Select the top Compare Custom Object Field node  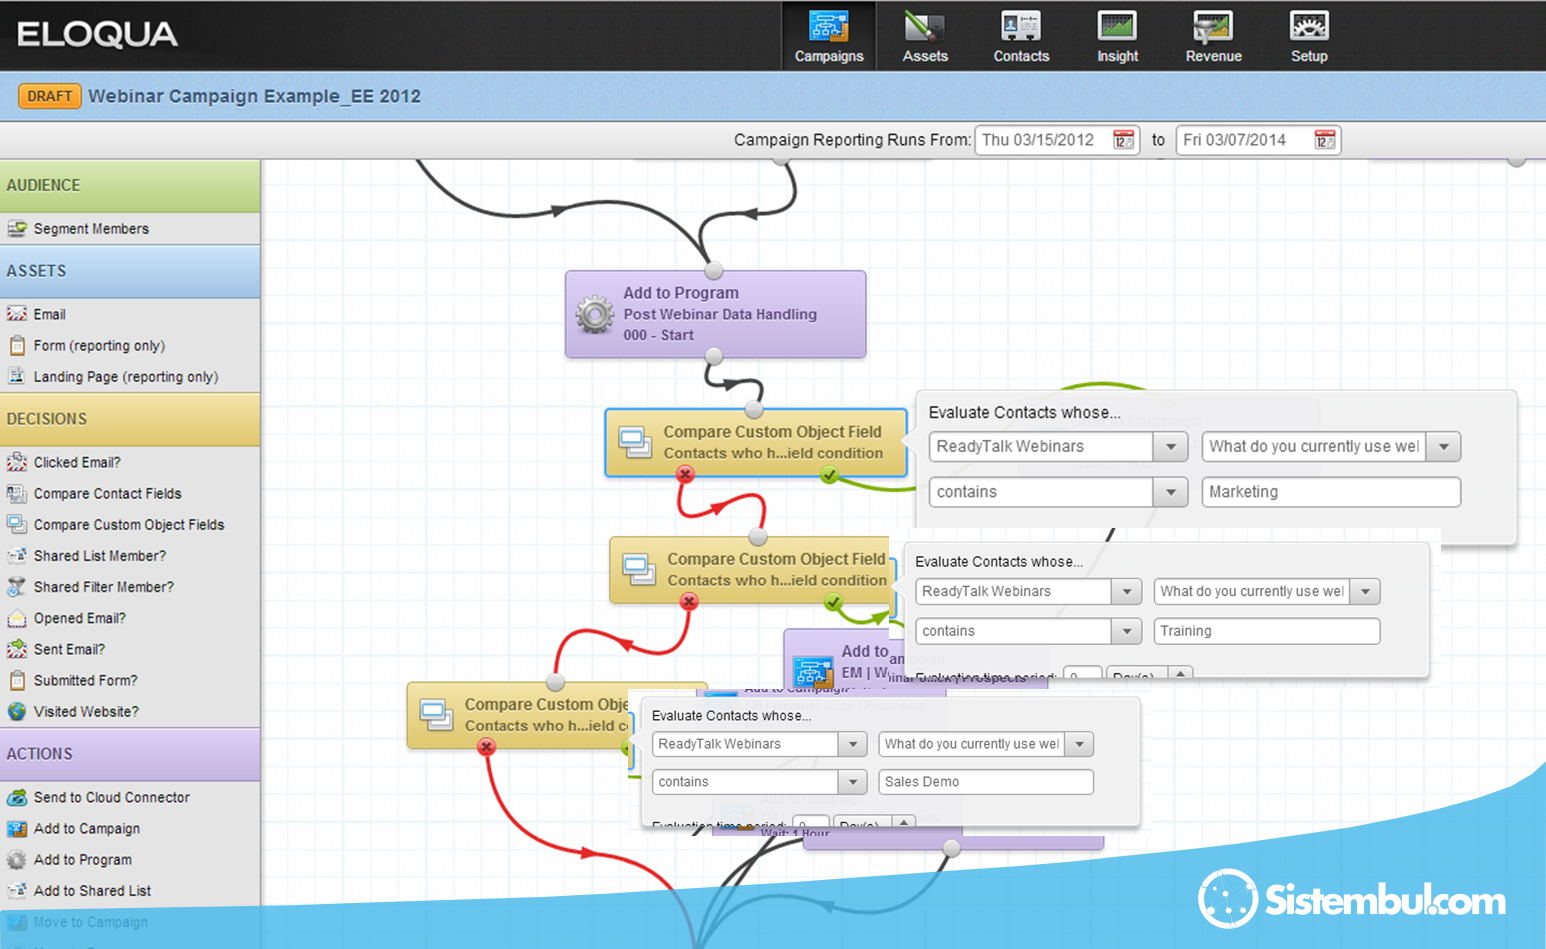coord(756,442)
